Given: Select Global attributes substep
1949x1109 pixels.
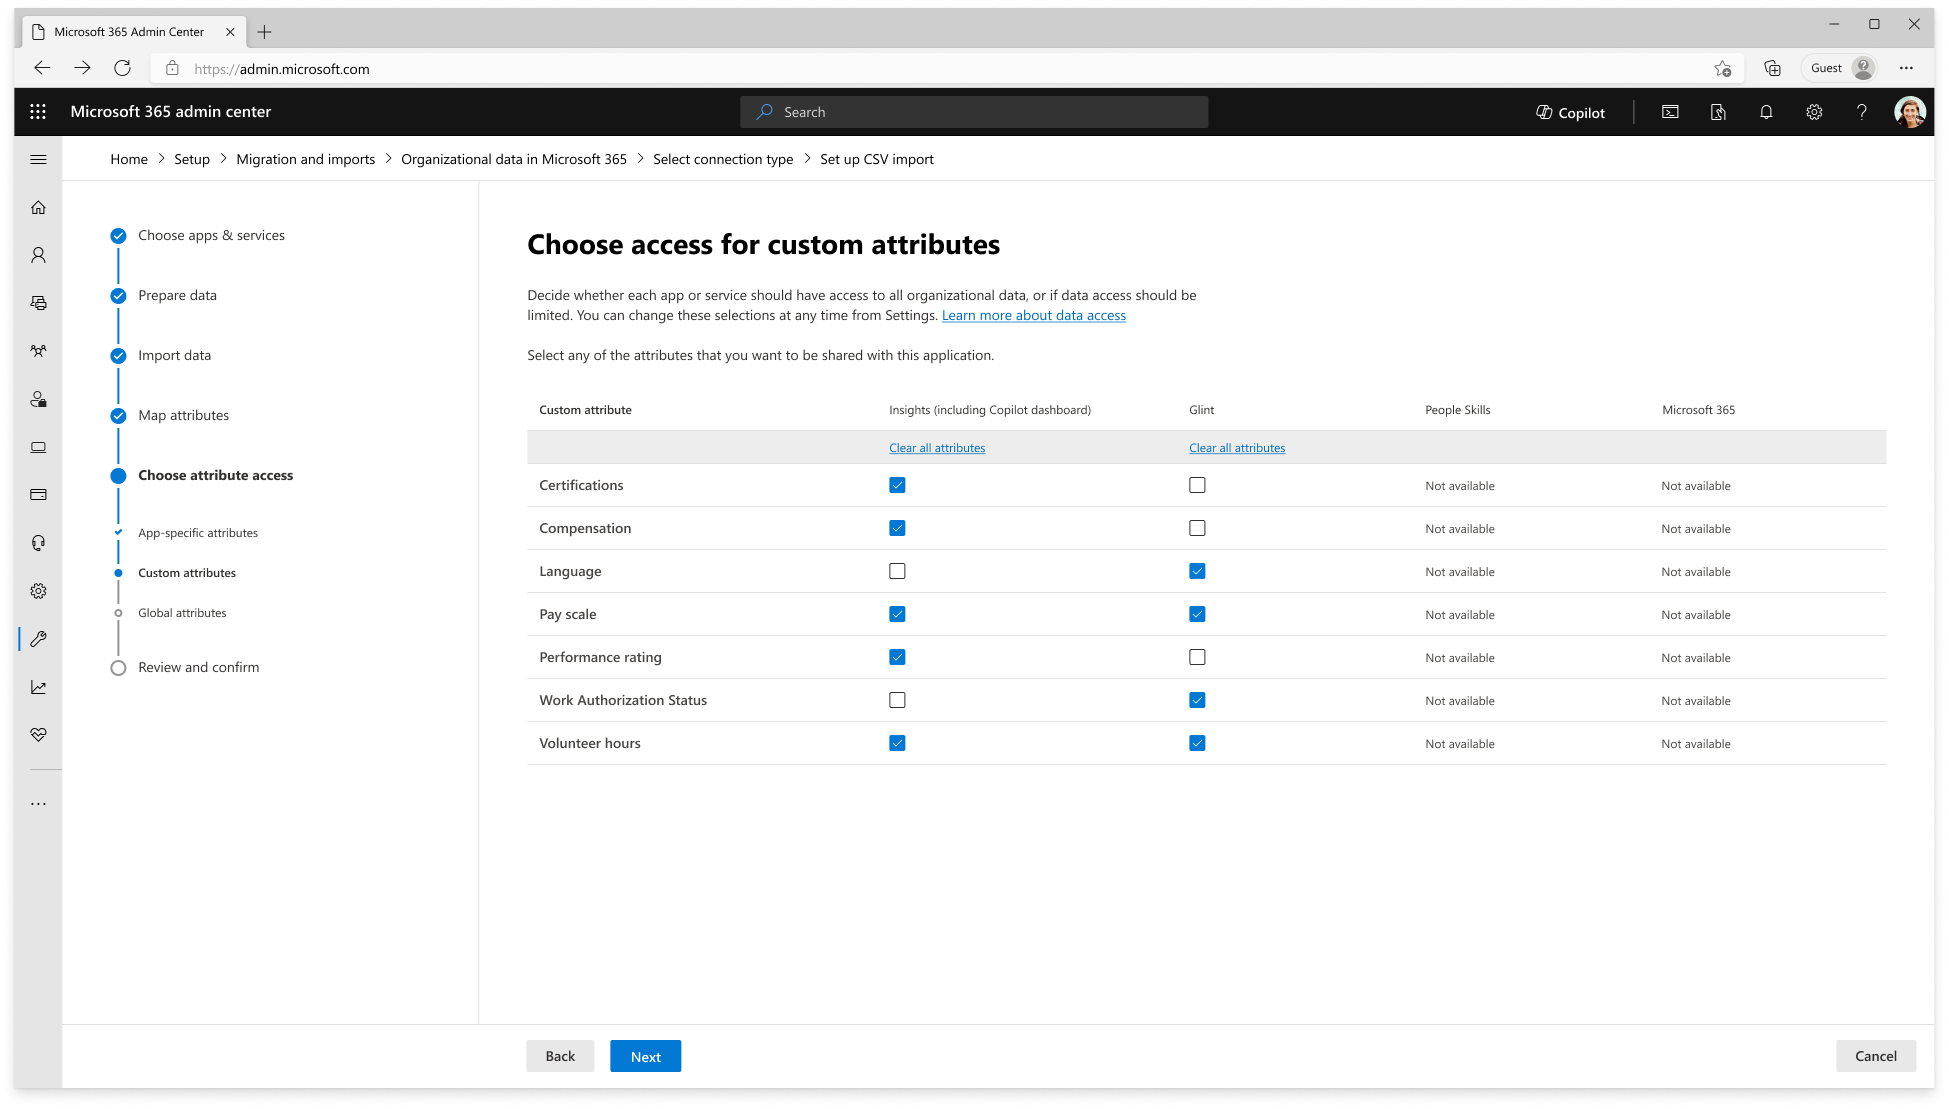Looking at the screenshot, I should [182, 613].
